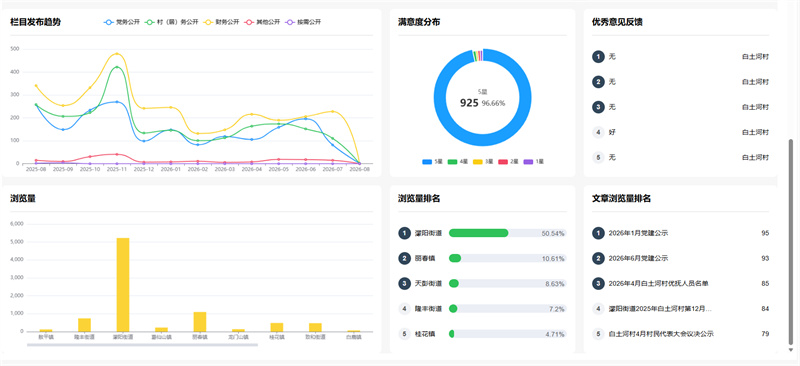Click the 致和街道 bar in the 浏览量 chart
Image resolution: width=800 pixels, height=366 pixels.
coord(315,327)
